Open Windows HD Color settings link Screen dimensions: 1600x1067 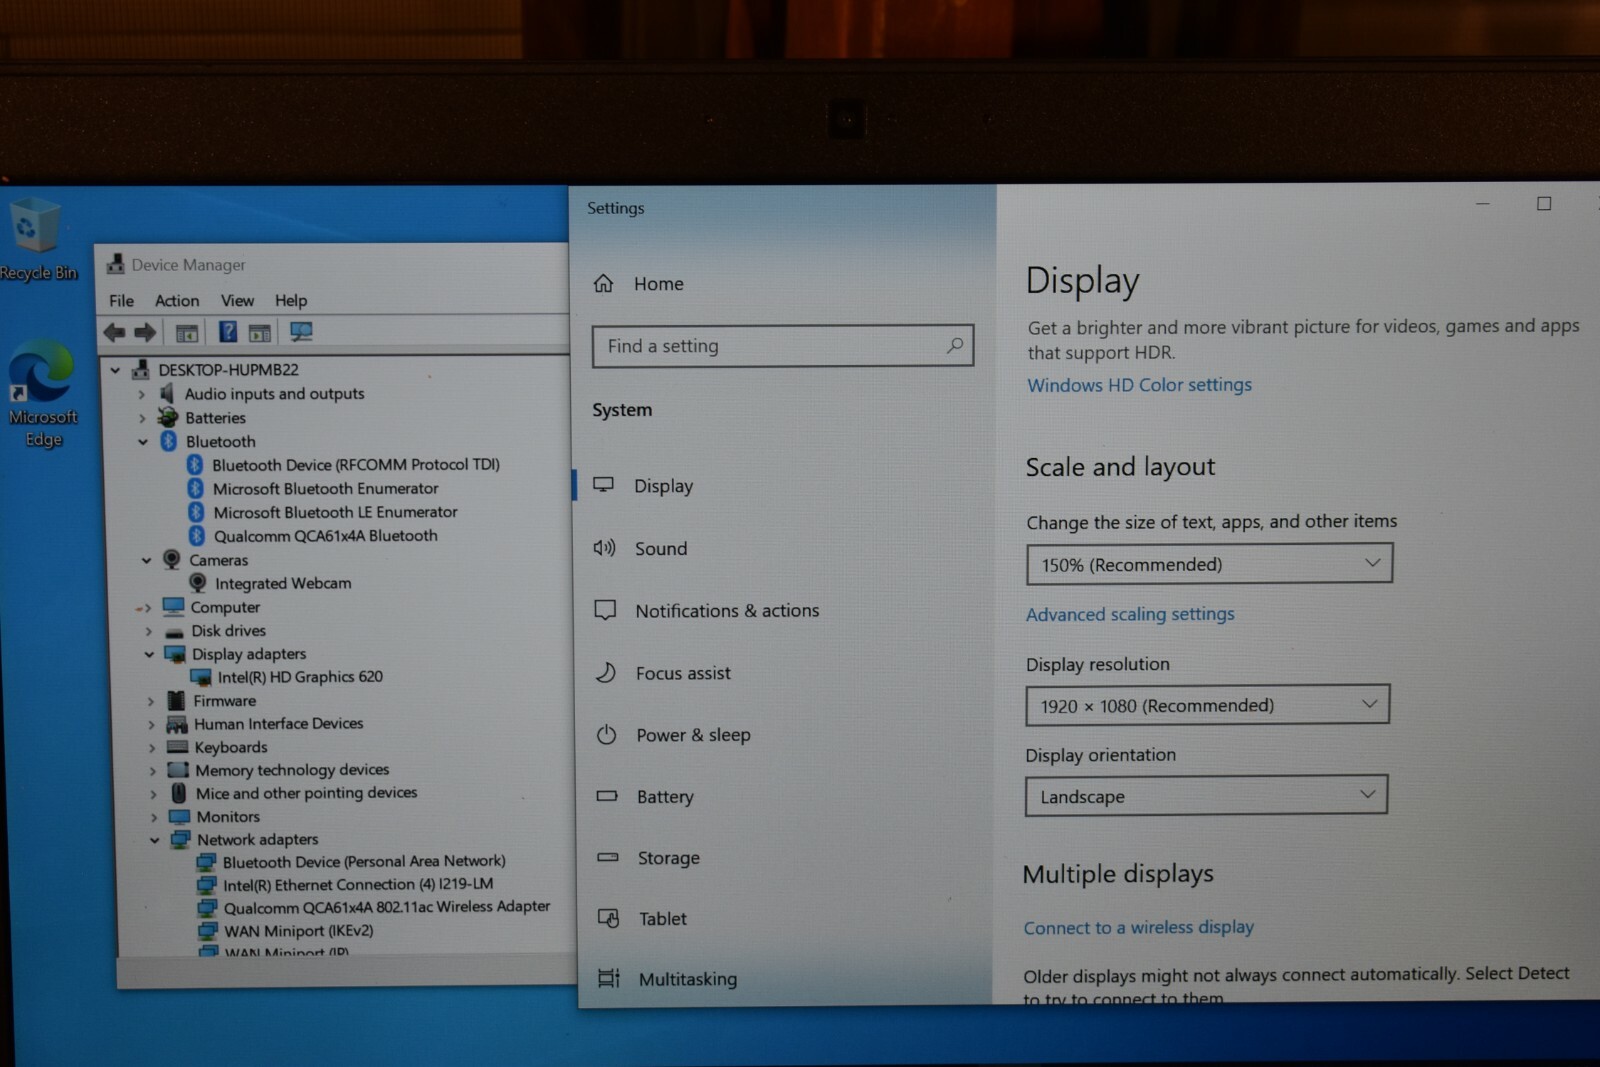[1139, 384]
